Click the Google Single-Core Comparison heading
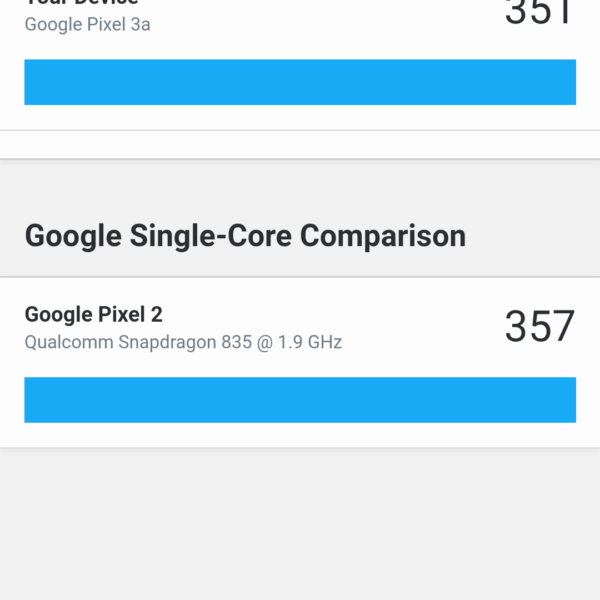 [x=245, y=236]
